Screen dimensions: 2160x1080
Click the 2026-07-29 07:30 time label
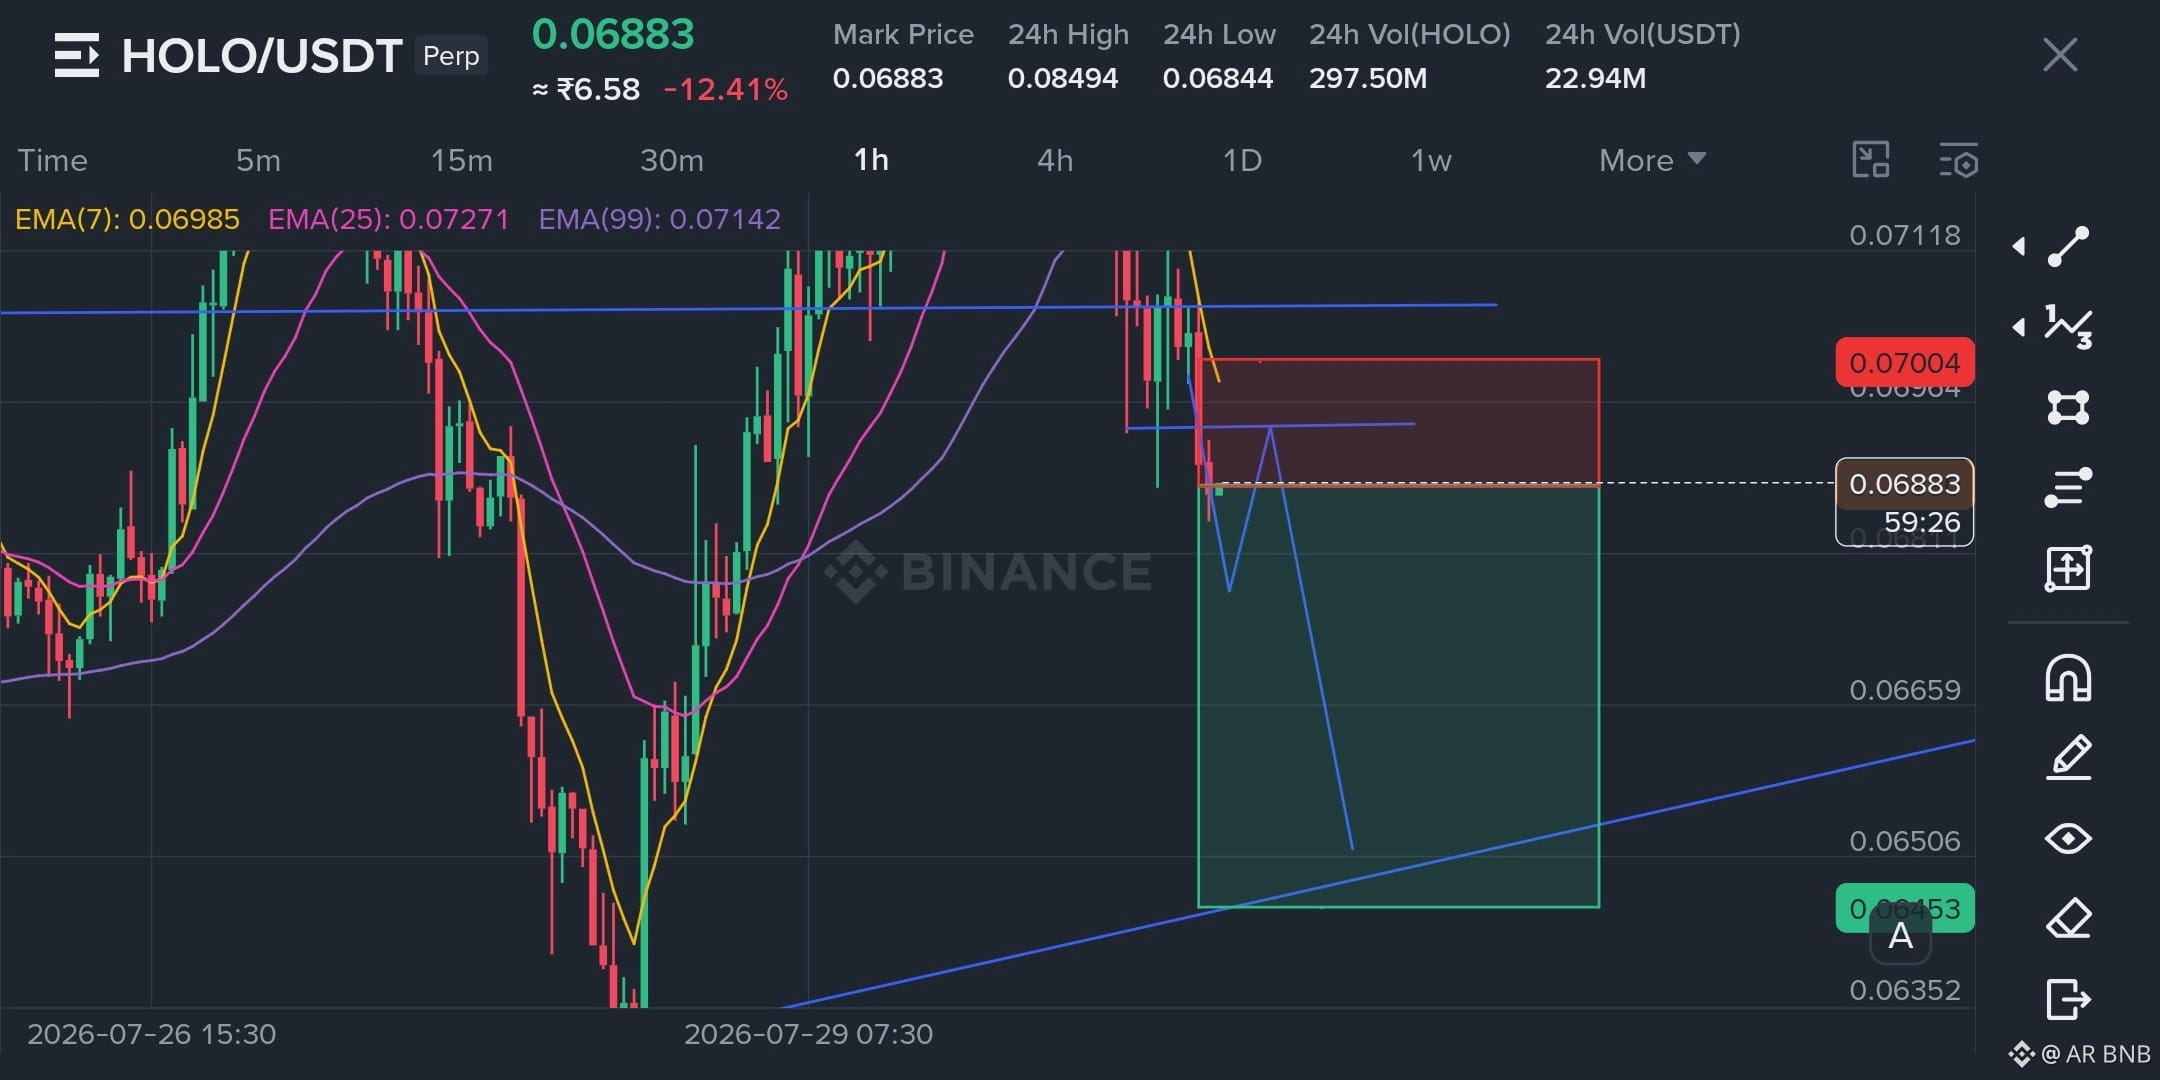808,1034
